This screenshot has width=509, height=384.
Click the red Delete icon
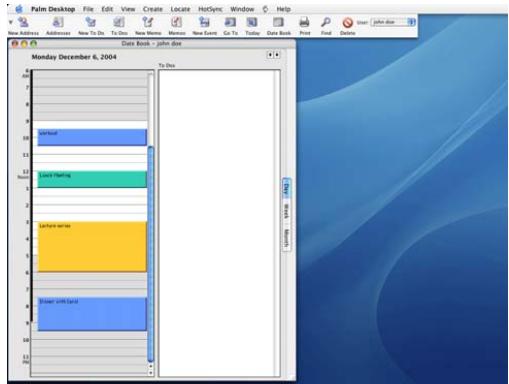click(348, 23)
